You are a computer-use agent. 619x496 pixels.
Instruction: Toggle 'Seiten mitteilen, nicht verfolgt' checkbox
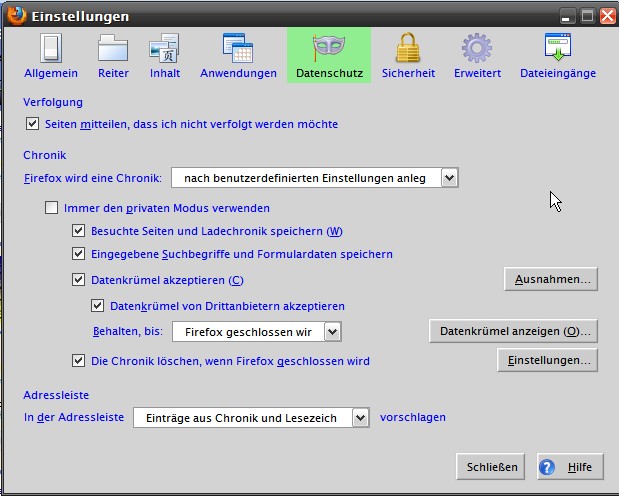pos(32,124)
